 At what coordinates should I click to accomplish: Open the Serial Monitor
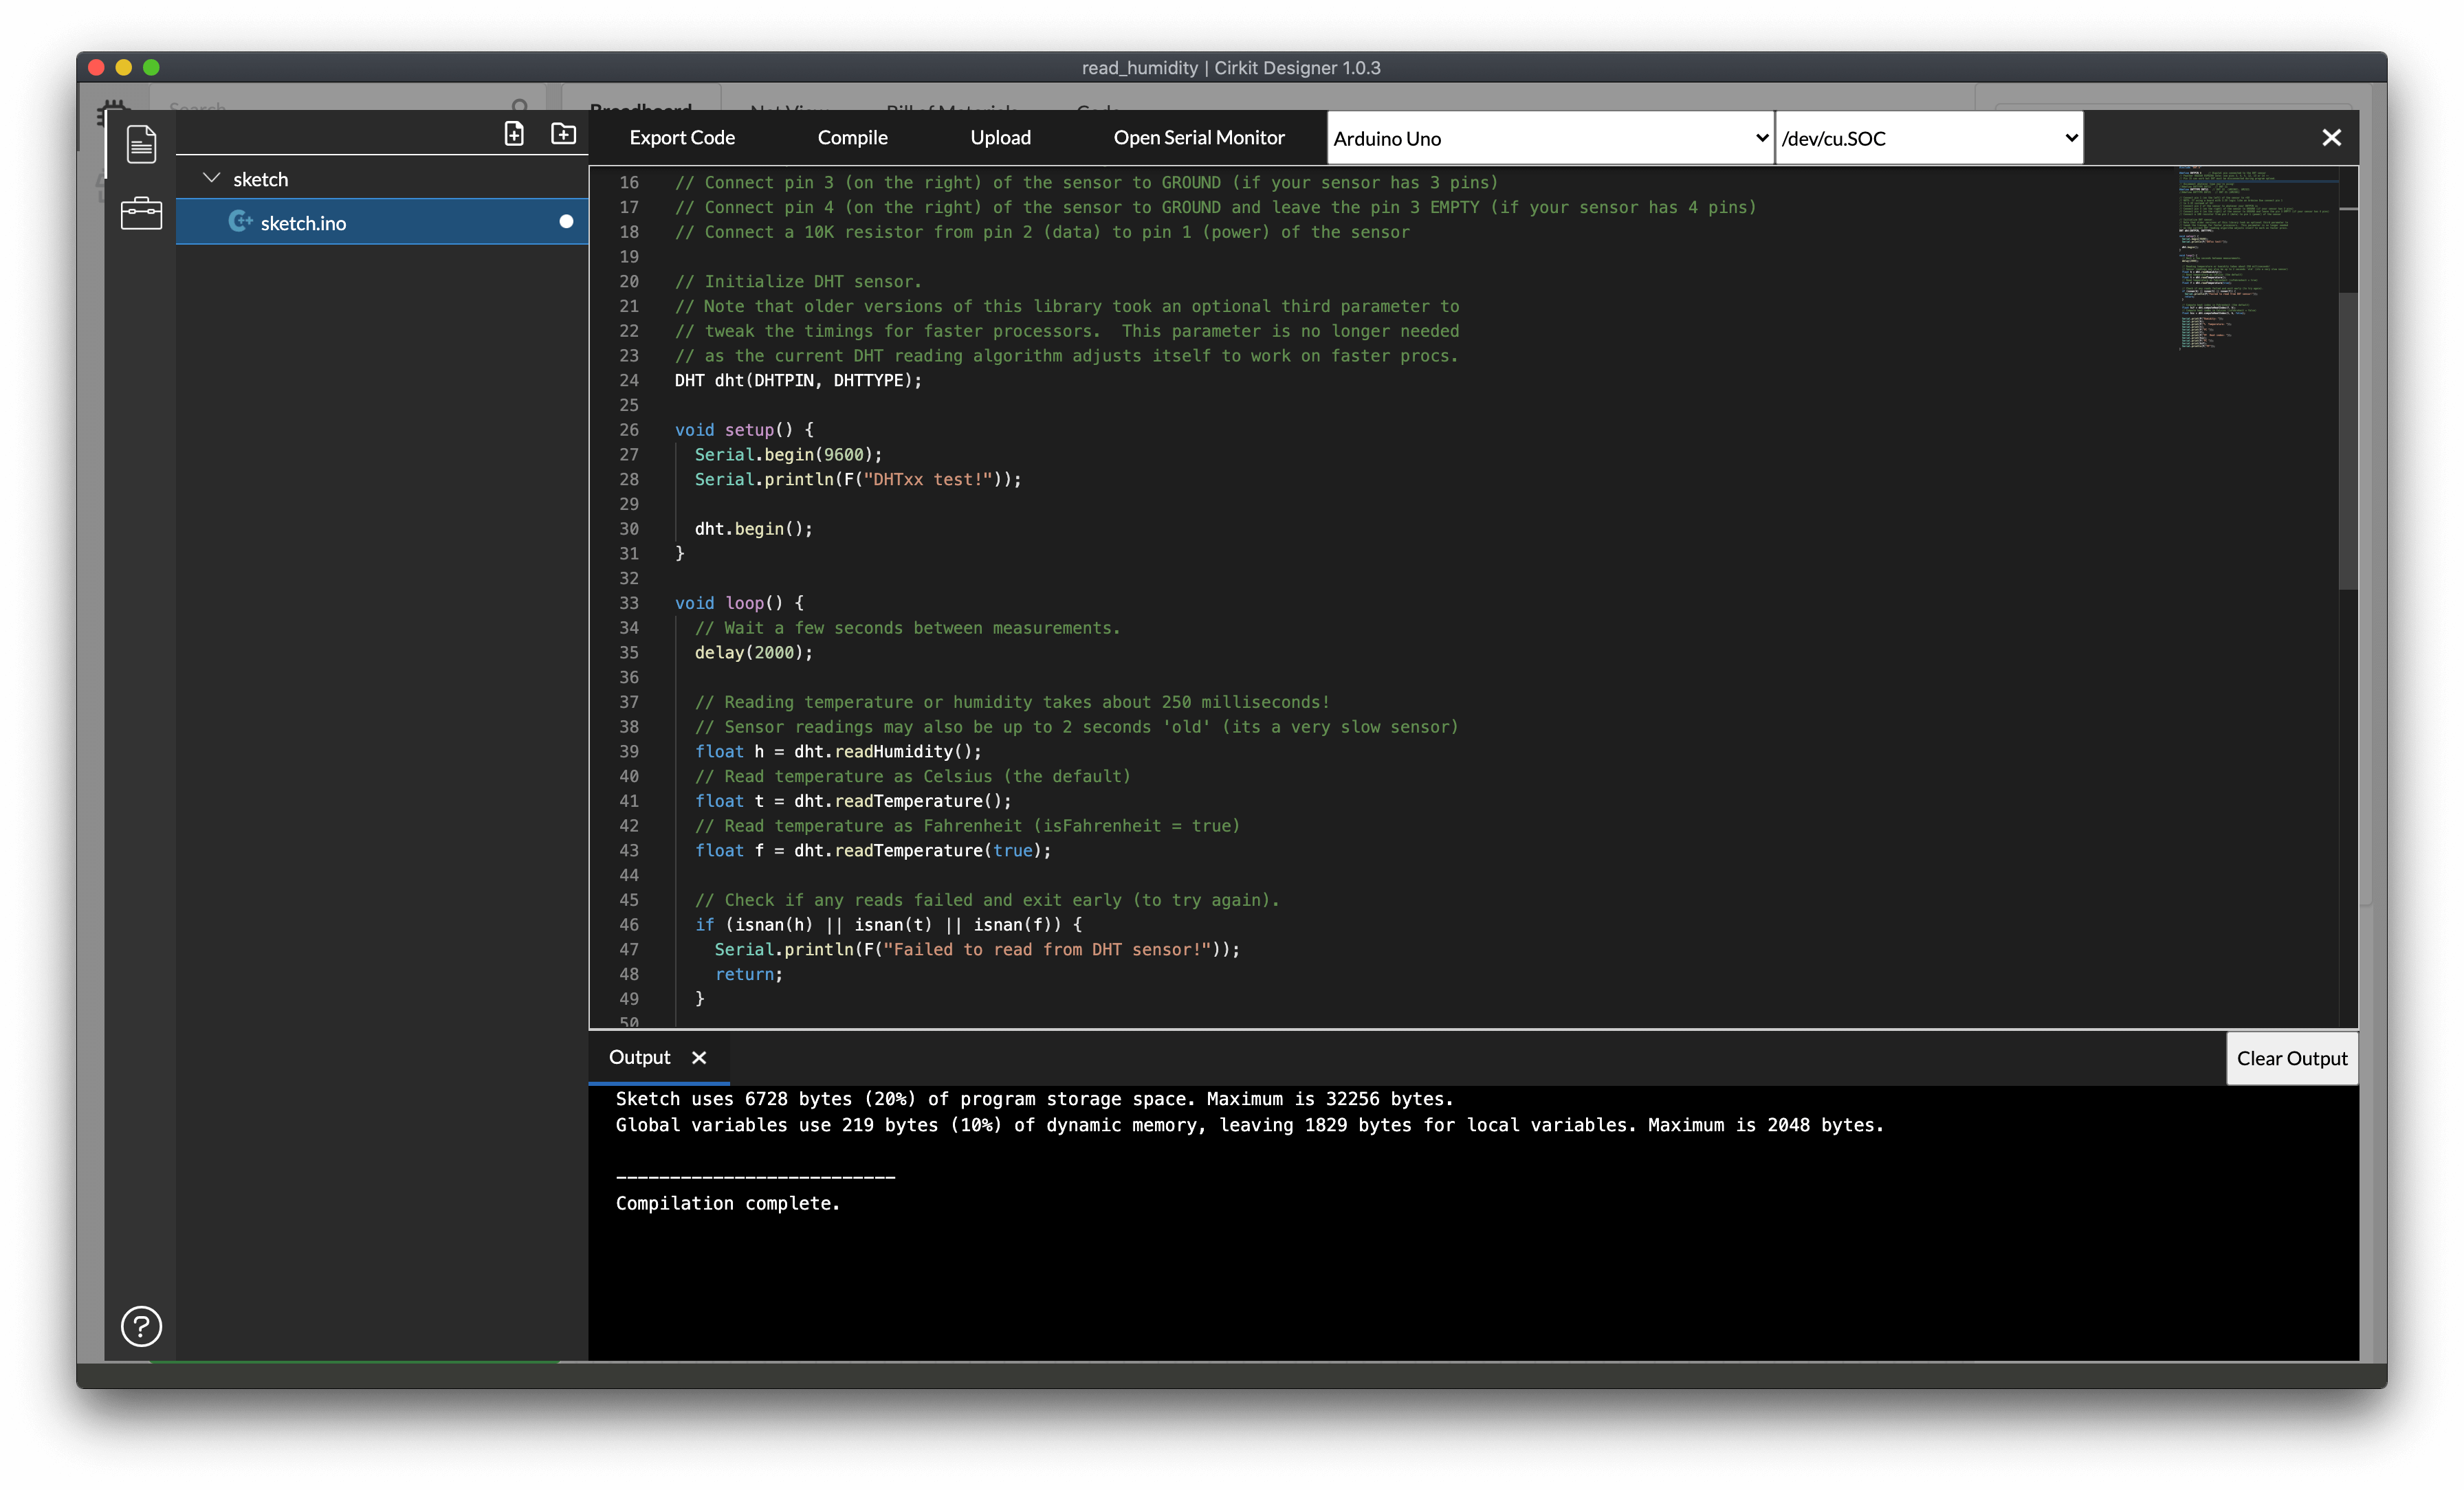click(1198, 138)
